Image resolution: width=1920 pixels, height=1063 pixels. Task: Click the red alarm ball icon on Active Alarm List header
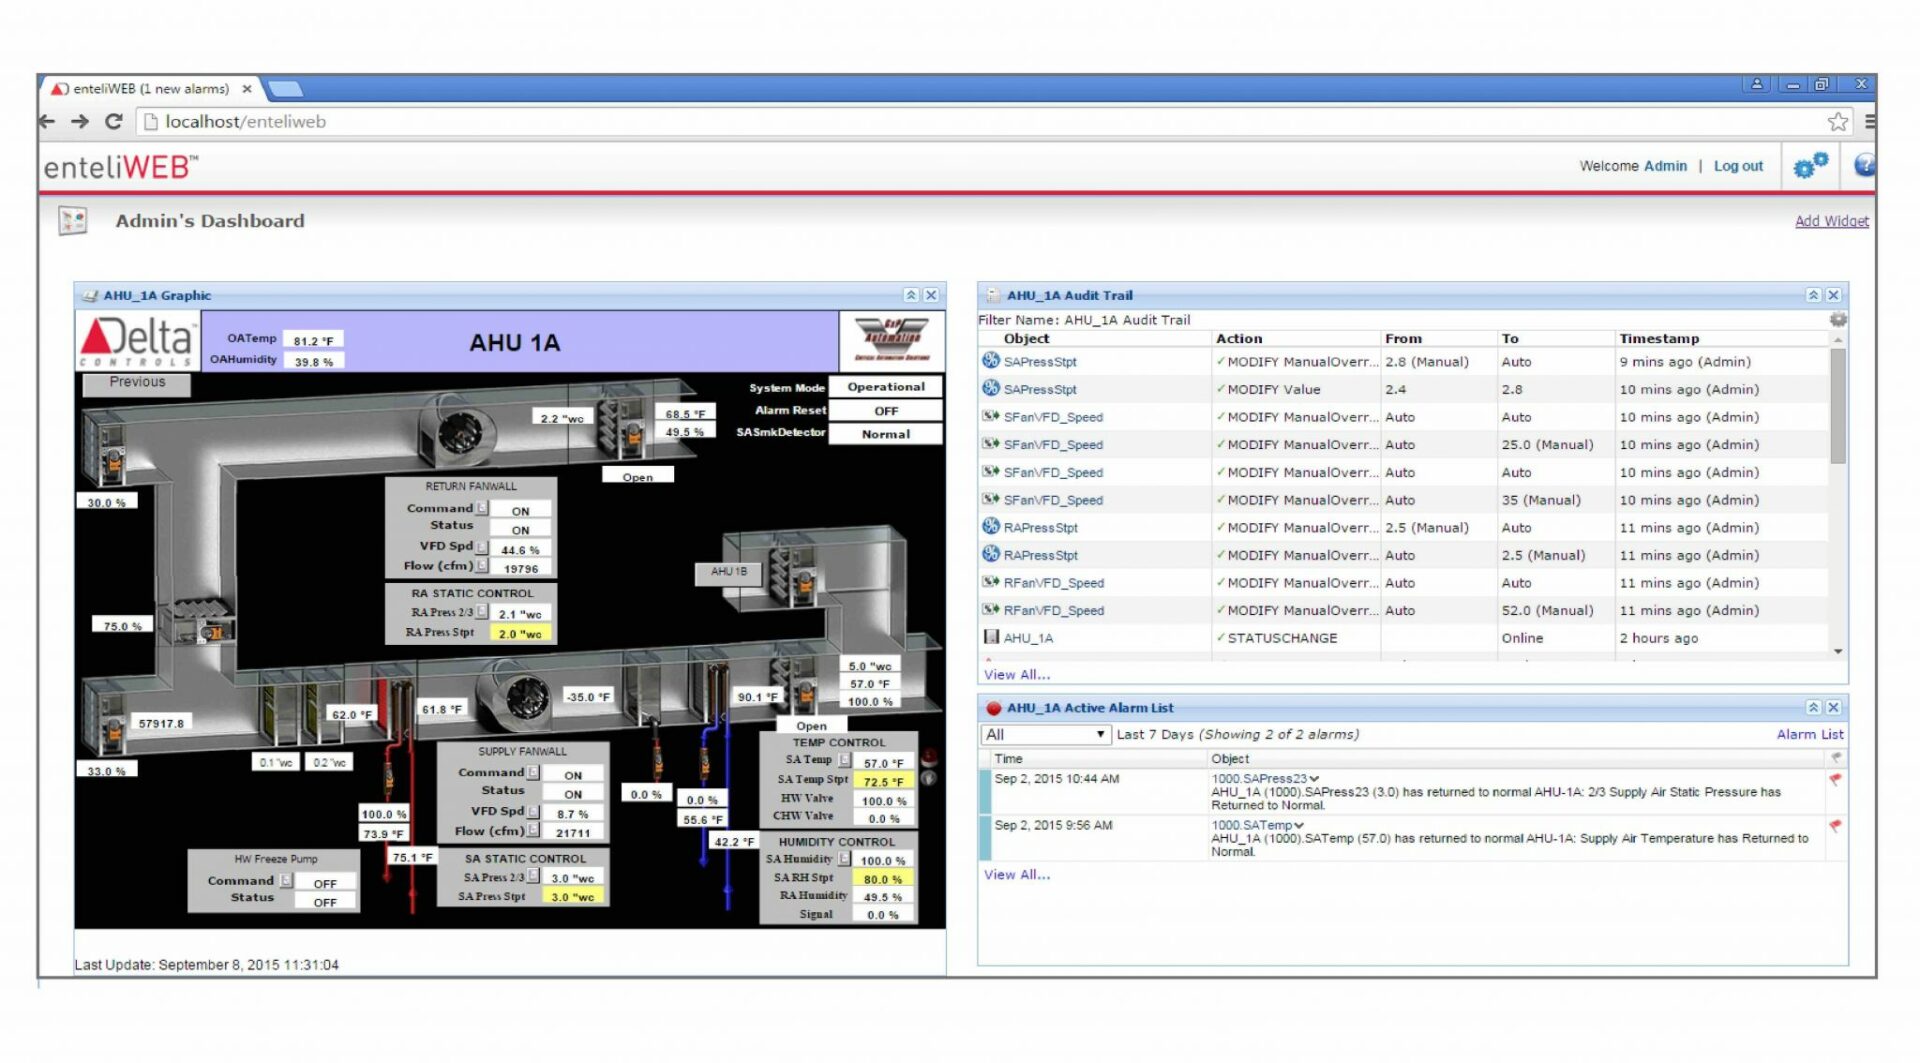pos(993,707)
